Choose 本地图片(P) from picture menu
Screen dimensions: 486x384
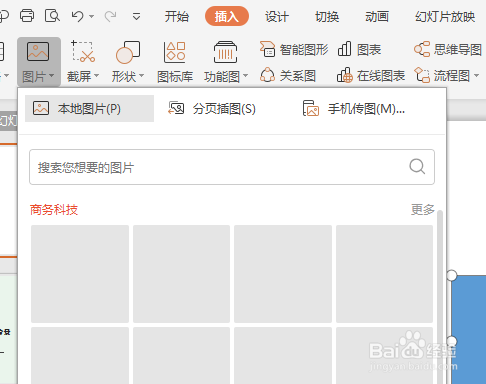coord(89,109)
